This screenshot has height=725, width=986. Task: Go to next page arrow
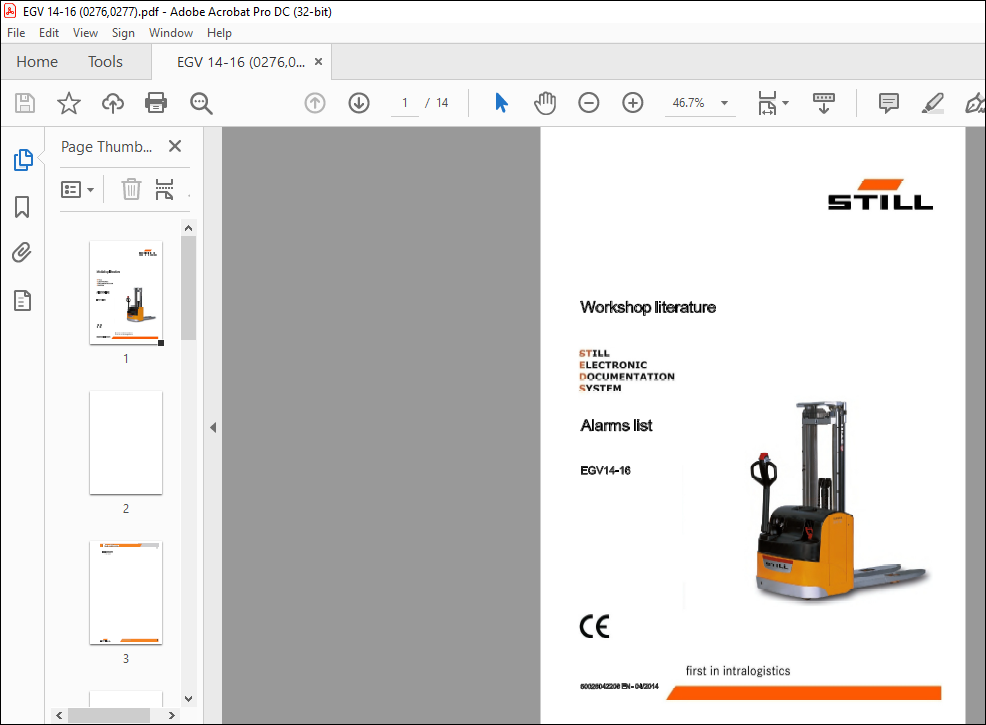(359, 102)
